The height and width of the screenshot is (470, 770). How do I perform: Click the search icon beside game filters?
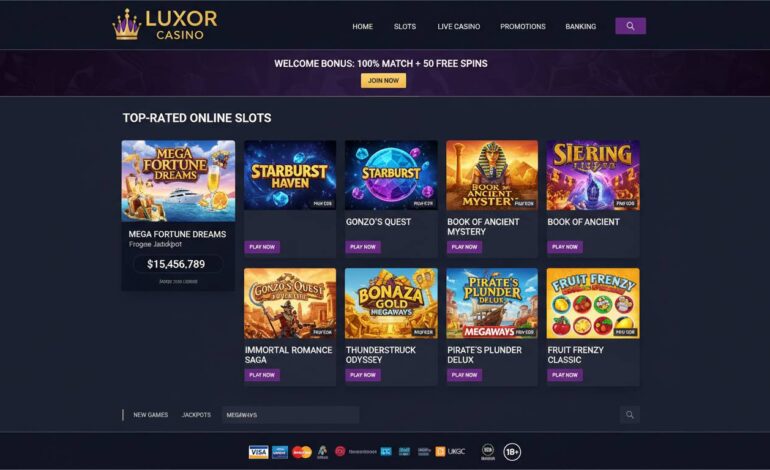pyautogui.click(x=630, y=415)
